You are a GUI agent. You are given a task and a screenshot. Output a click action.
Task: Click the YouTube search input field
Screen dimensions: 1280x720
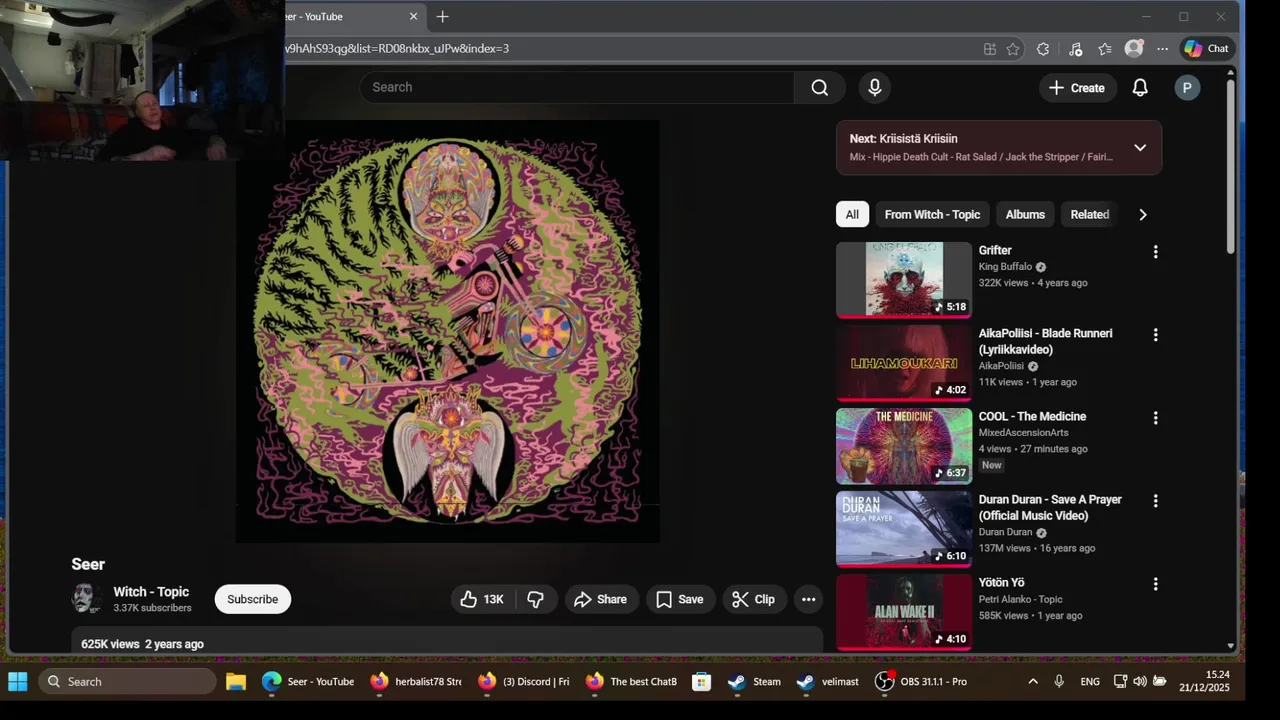[578, 87]
